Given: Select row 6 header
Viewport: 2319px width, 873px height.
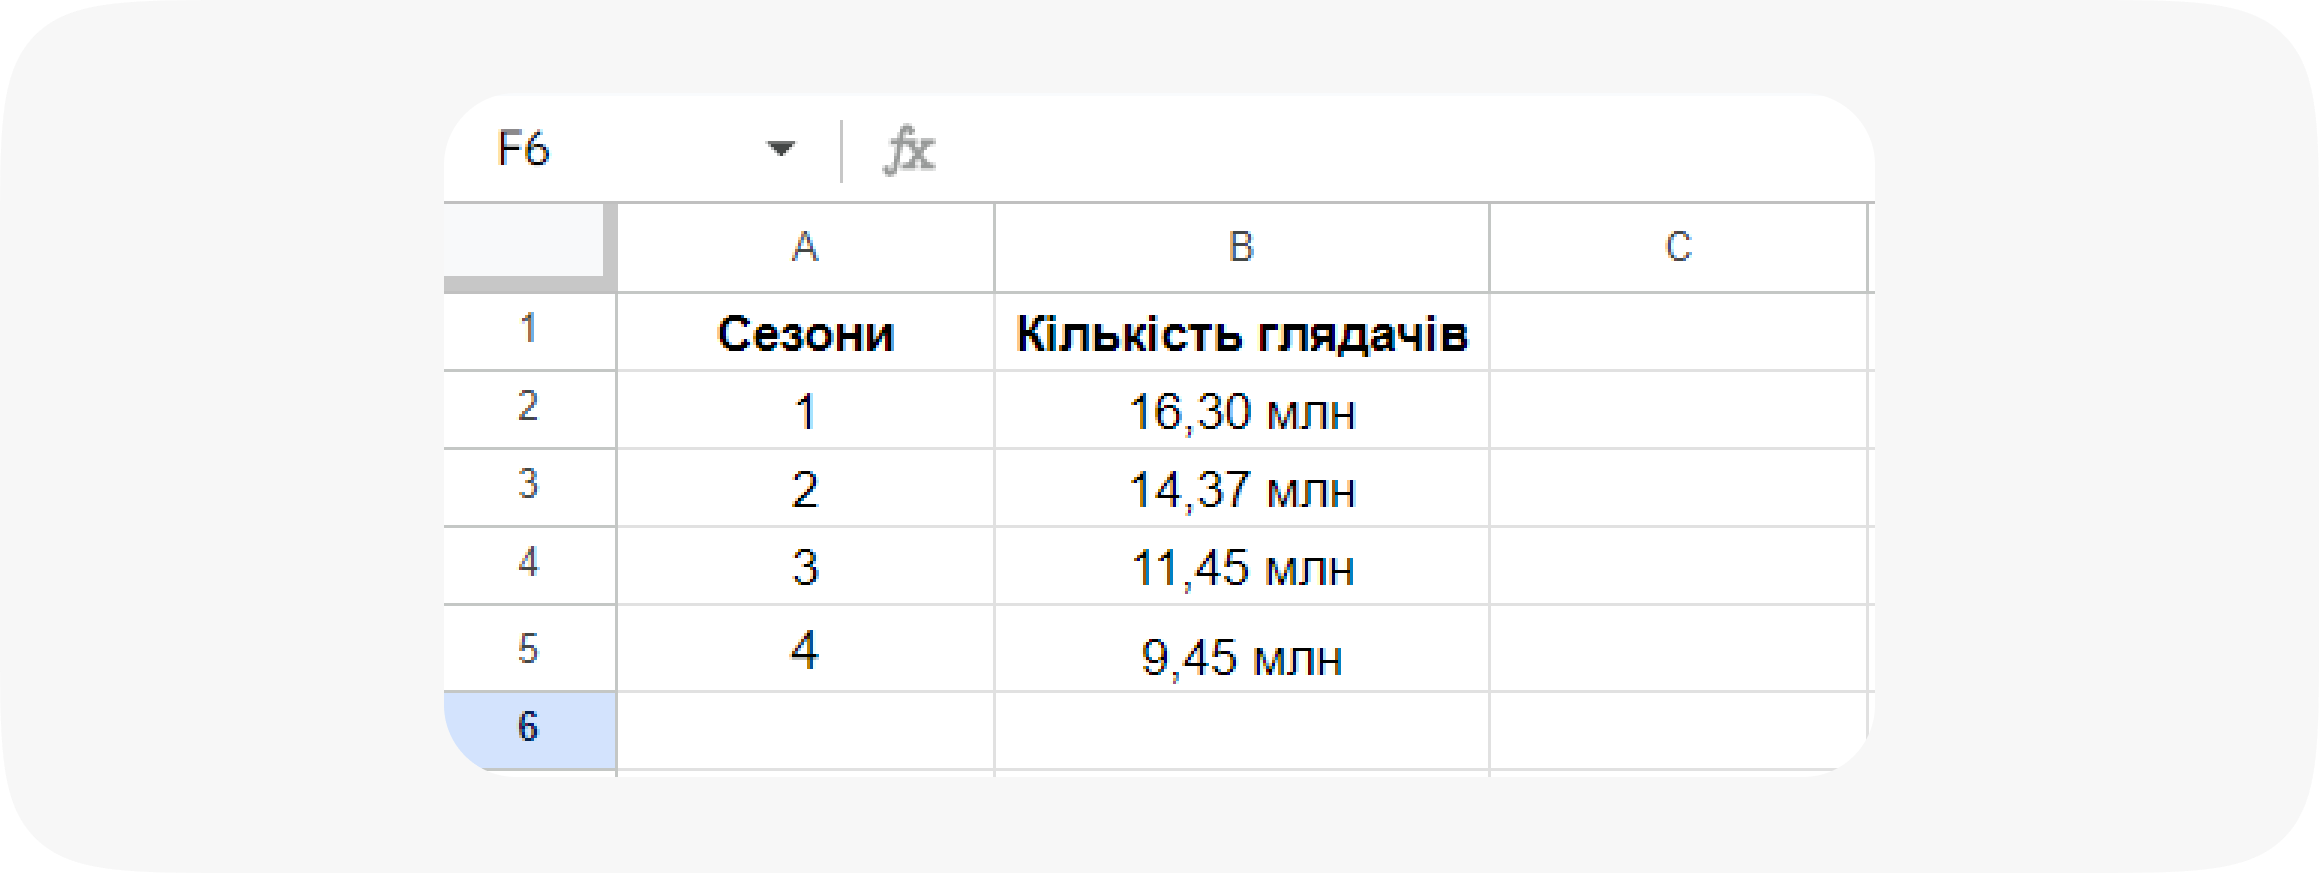Looking at the screenshot, I should click(529, 729).
